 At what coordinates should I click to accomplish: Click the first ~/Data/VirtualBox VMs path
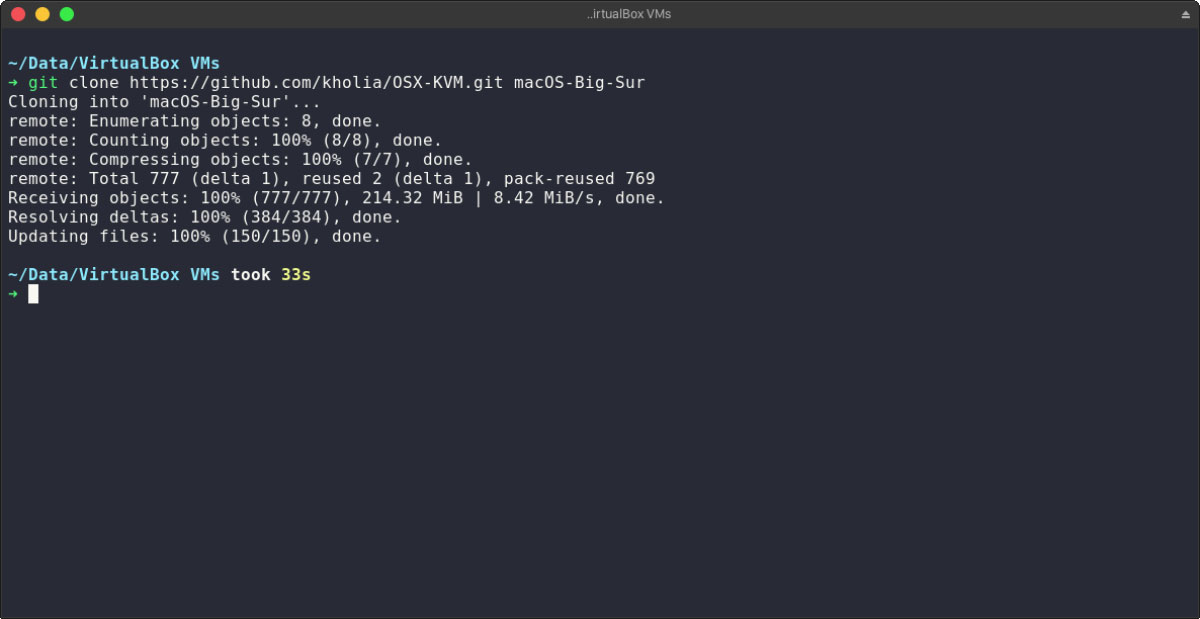pyautogui.click(x=113, y=64)
